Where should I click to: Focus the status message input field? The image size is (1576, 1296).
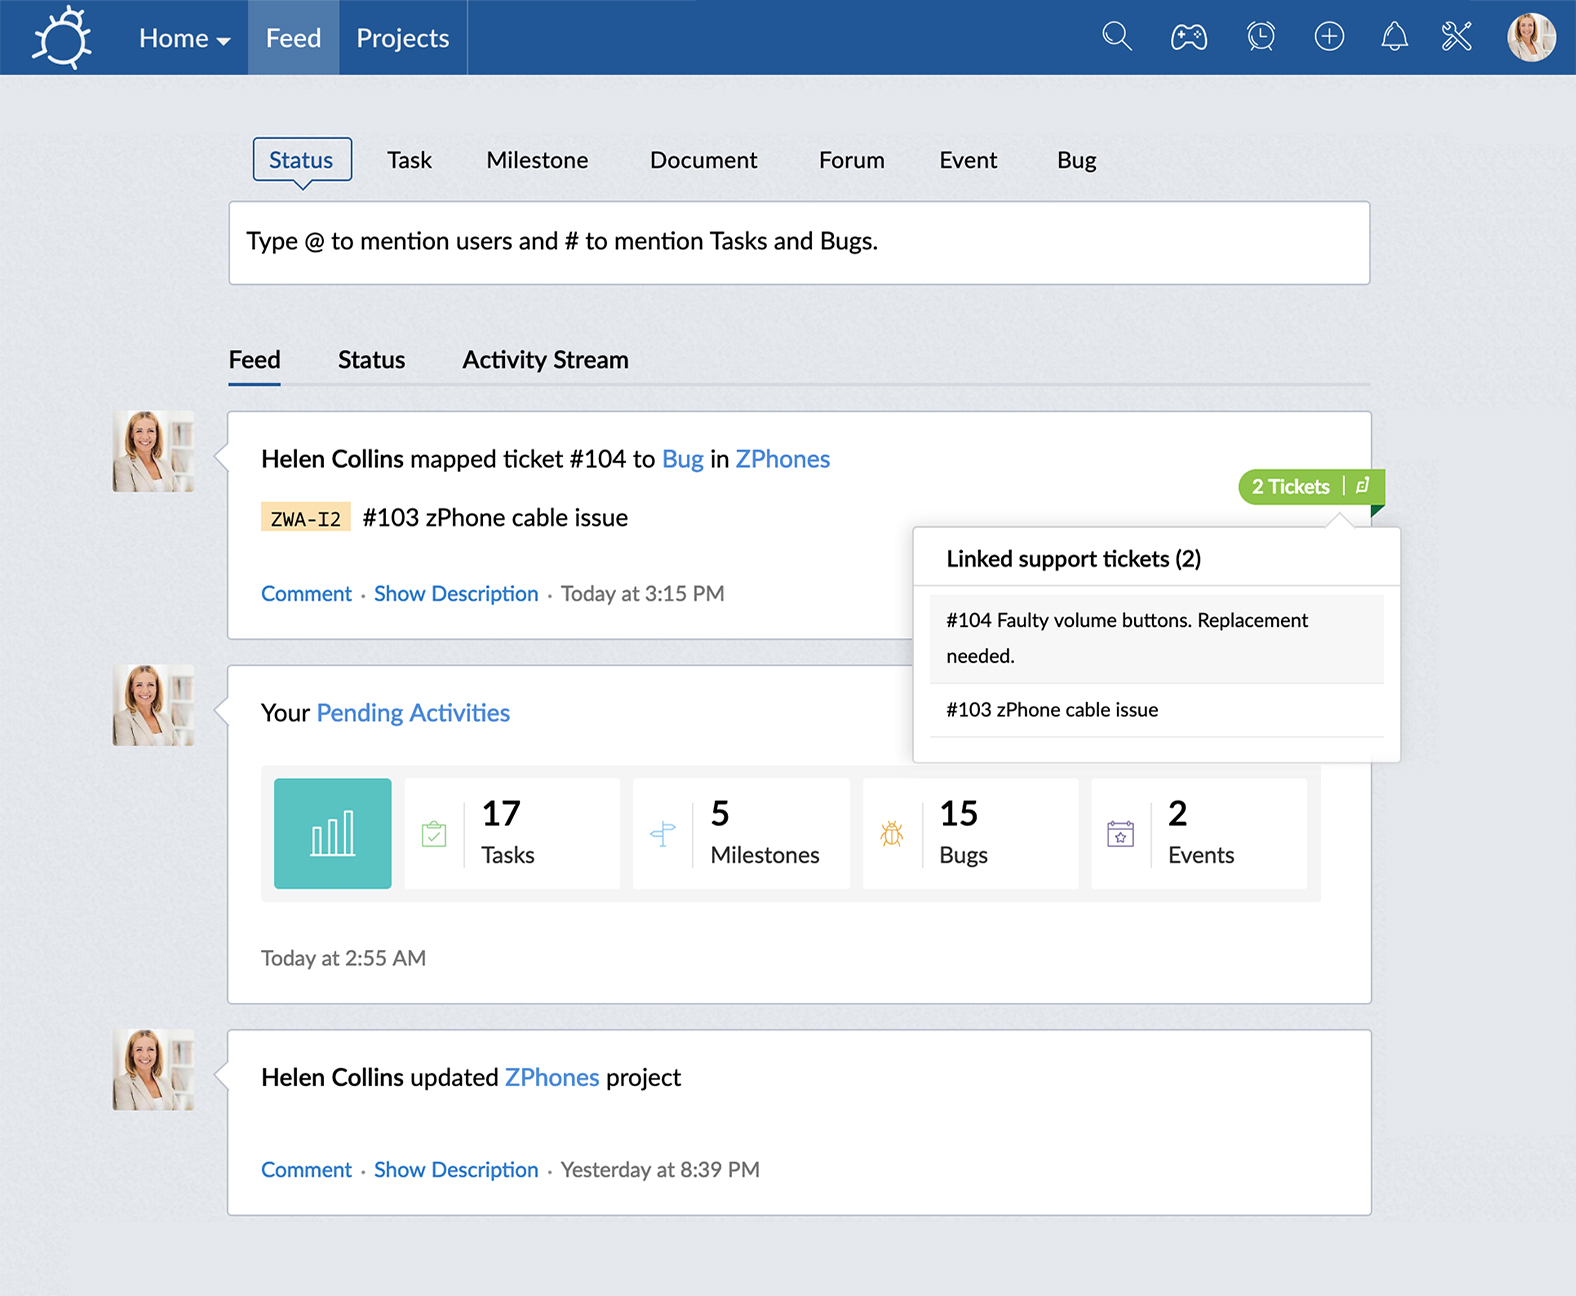pos(799,243)
